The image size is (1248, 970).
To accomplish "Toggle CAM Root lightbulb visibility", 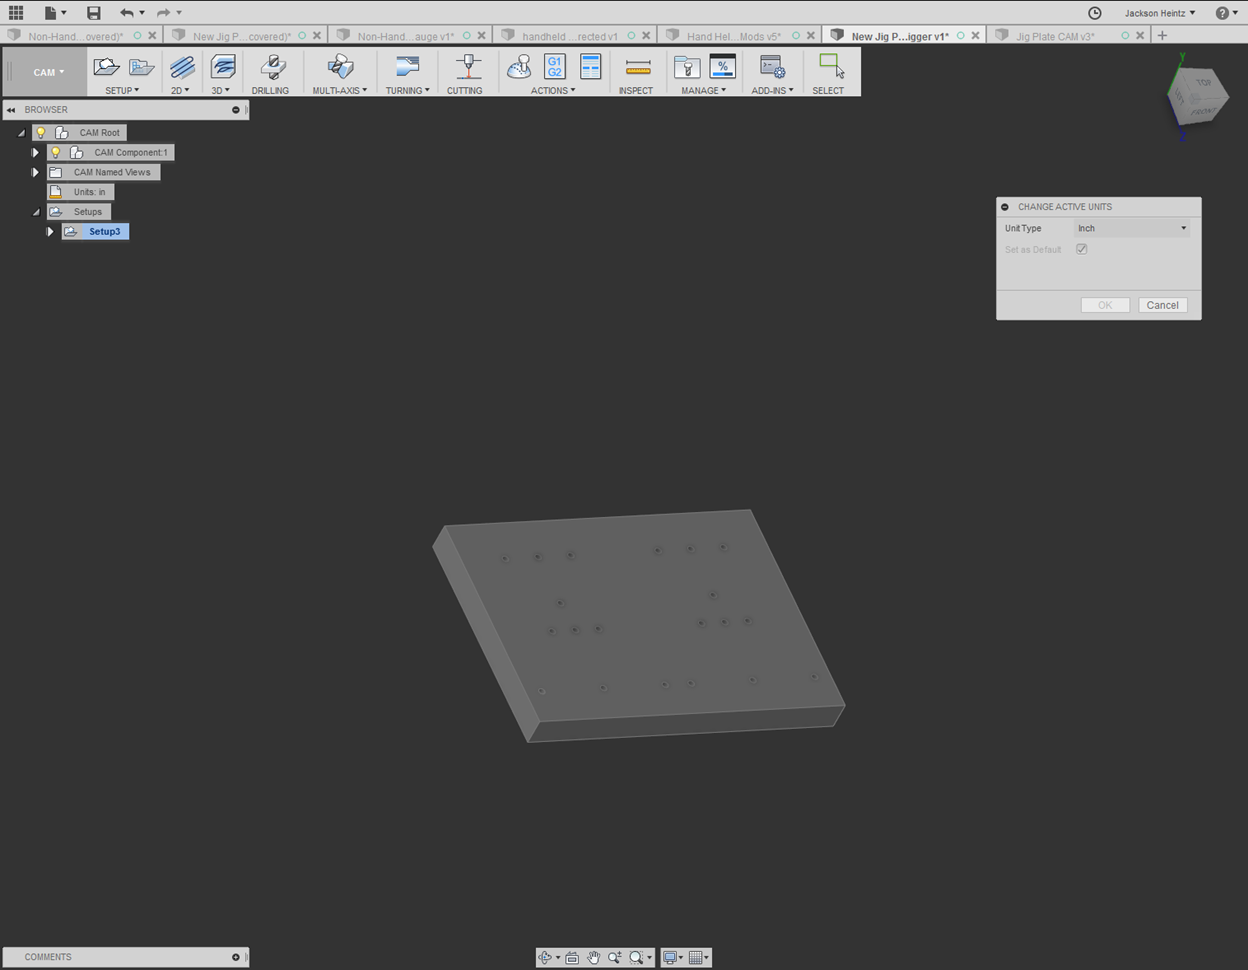I will [41, 132].
